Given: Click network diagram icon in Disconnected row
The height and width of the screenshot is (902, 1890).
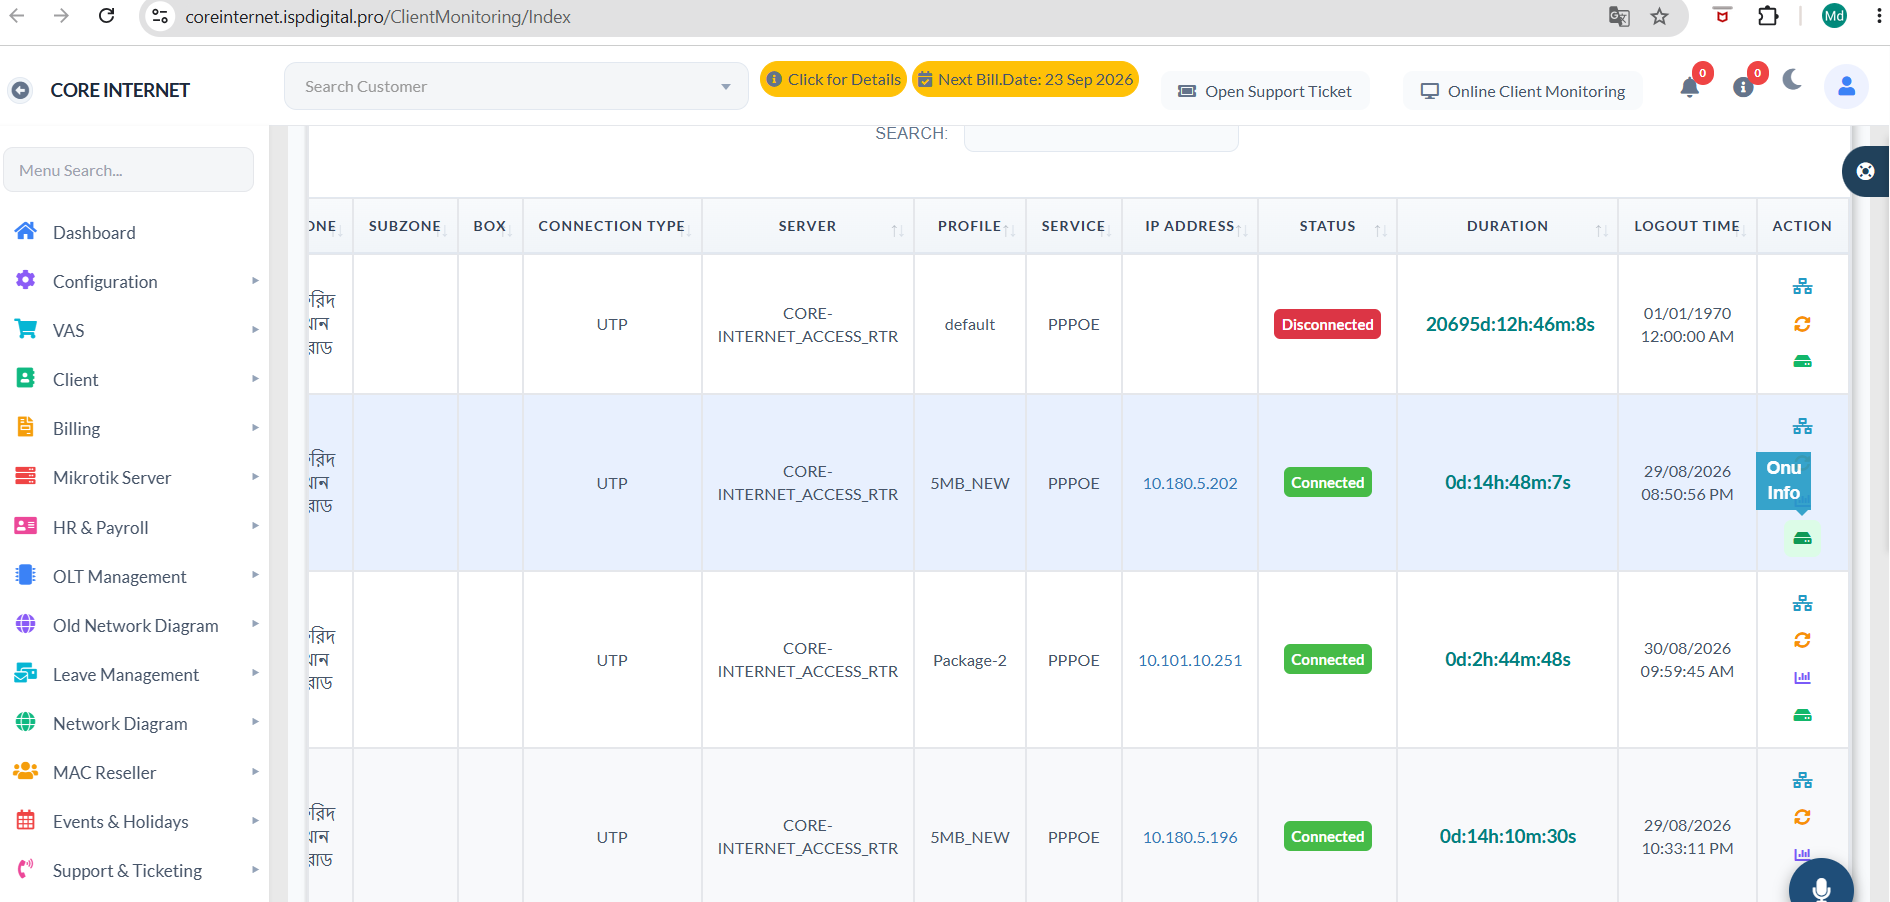Looking at the screenshot, I should tap(1802, 287).
